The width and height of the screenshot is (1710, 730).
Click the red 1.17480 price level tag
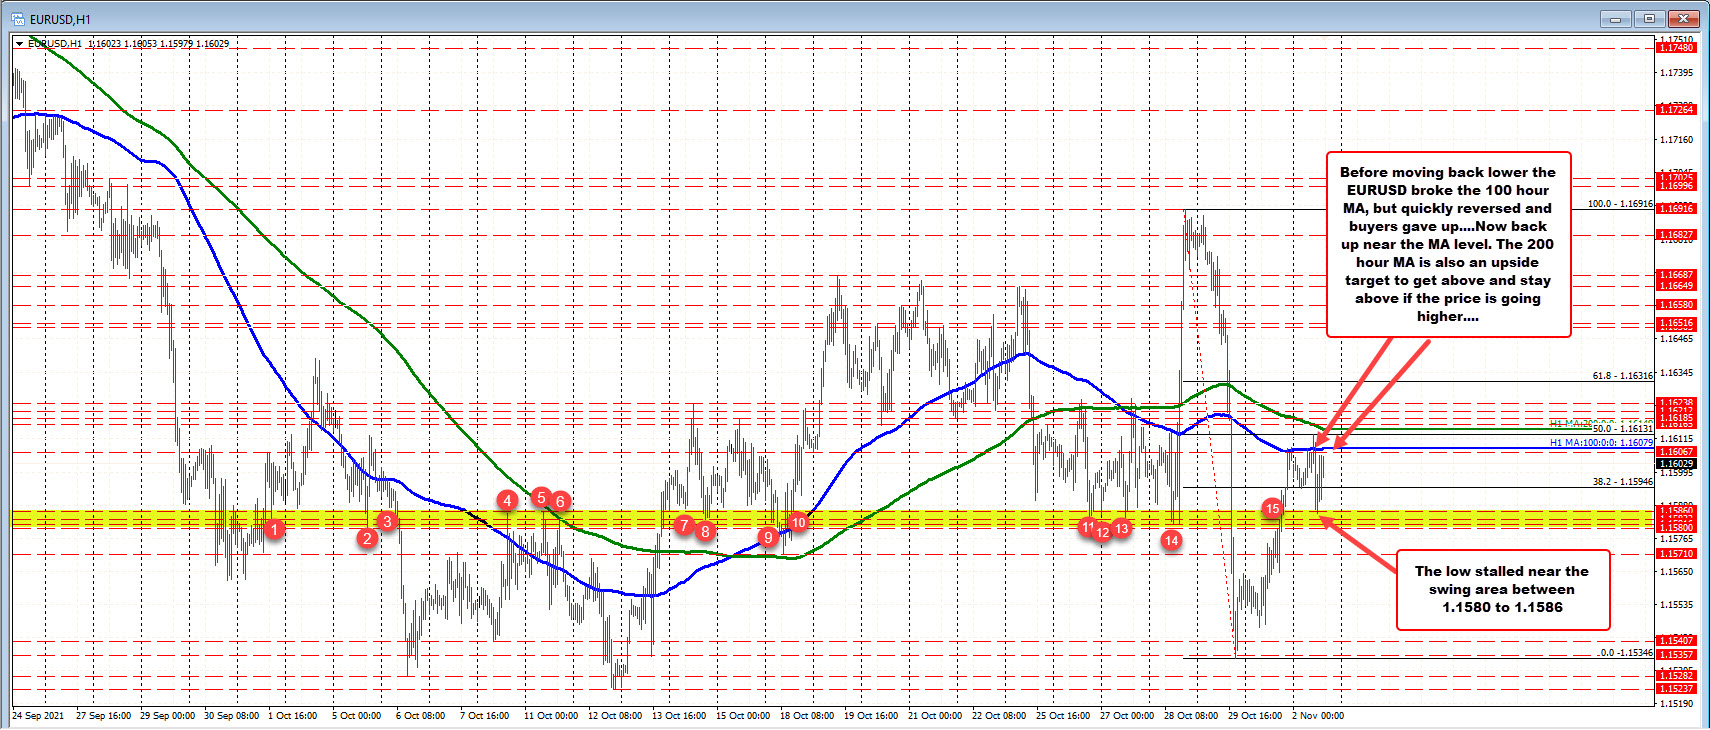[1676, 48]
